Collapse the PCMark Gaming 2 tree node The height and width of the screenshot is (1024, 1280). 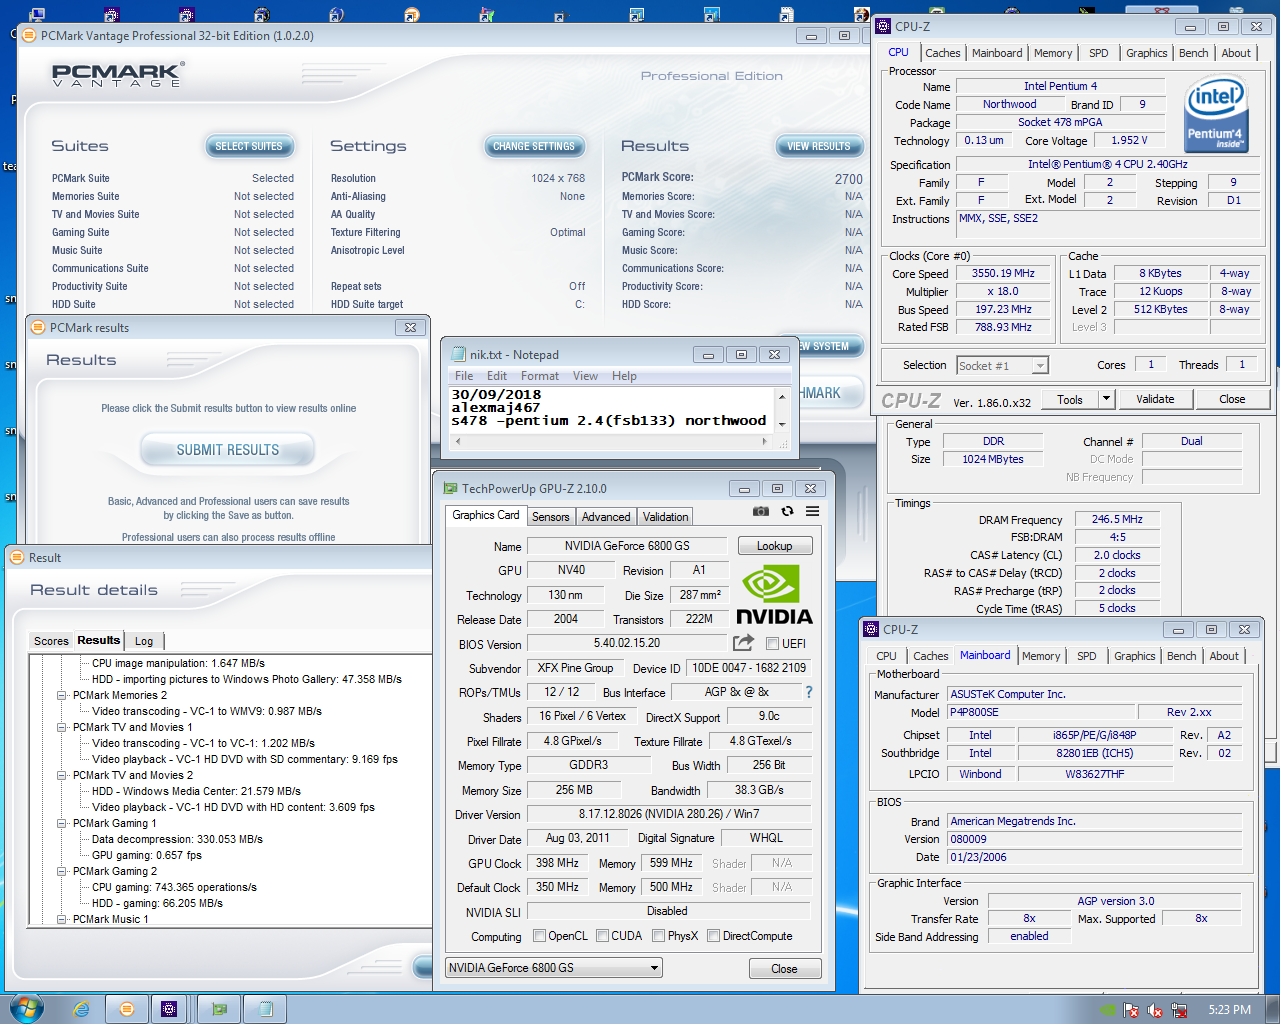point(62,871)
